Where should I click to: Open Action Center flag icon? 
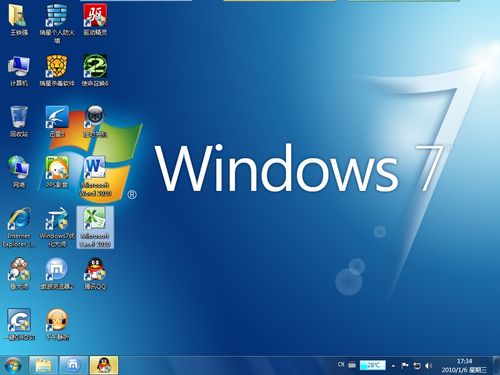(x=405, y=366)
